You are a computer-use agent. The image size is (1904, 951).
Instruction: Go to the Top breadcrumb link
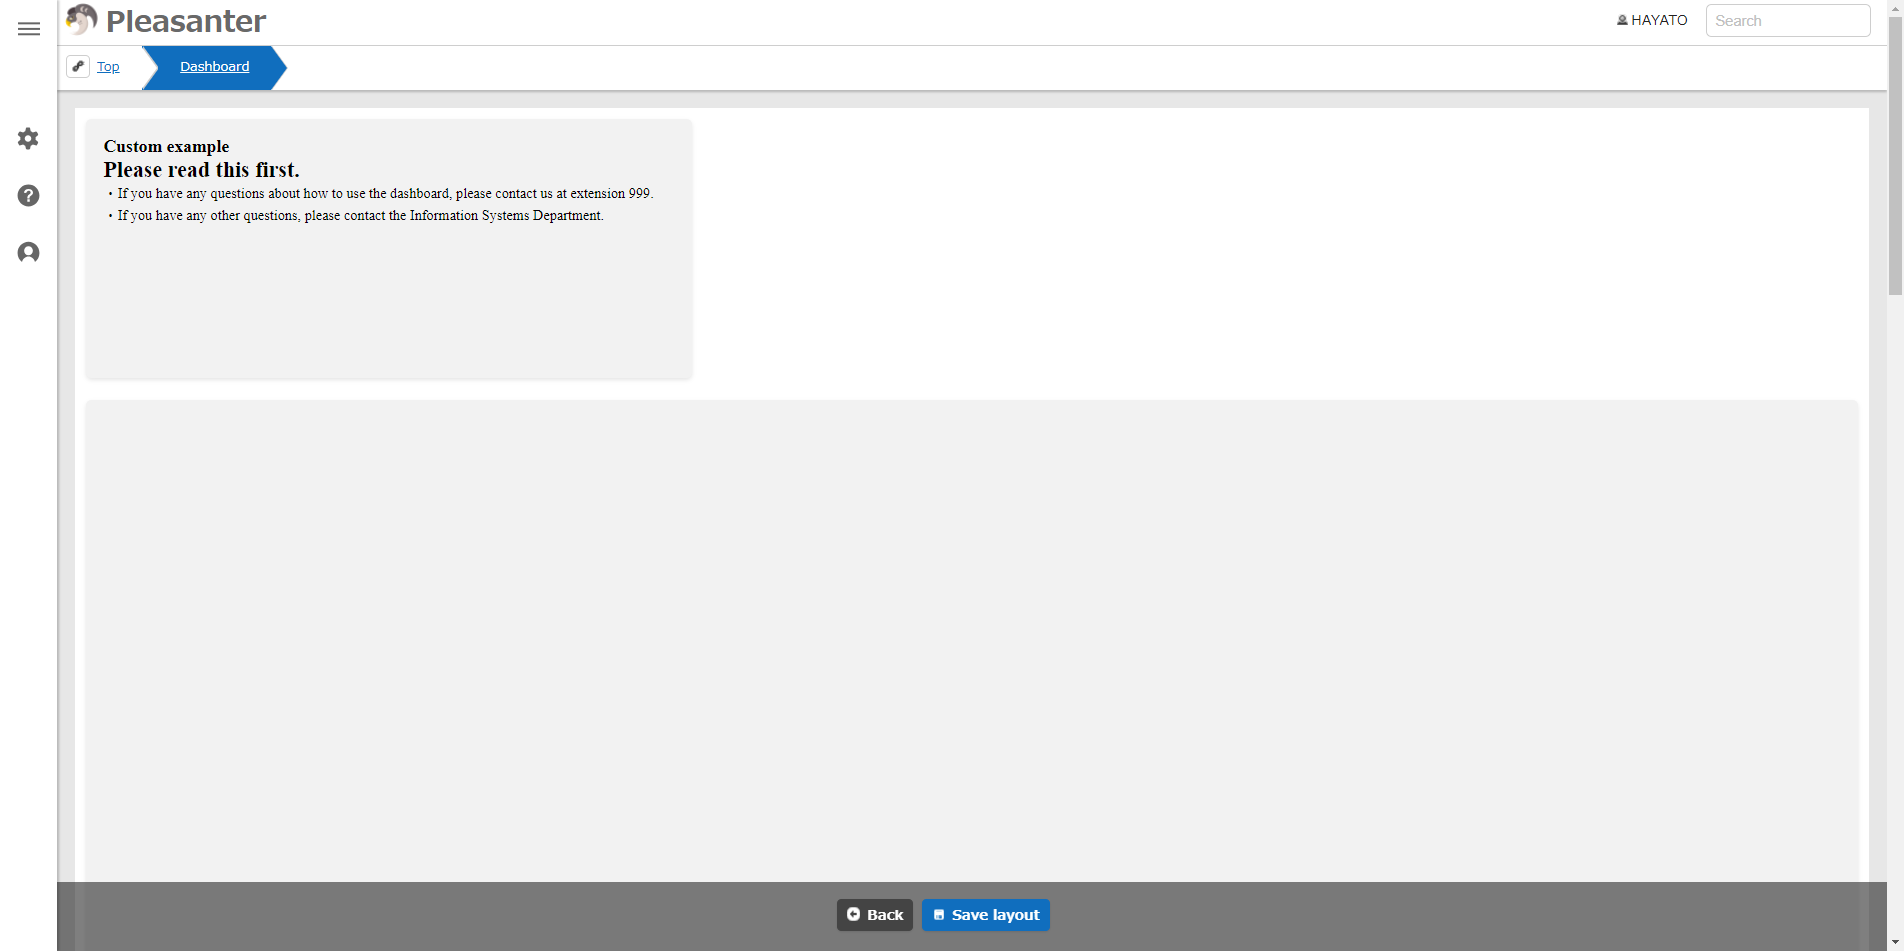108,66
